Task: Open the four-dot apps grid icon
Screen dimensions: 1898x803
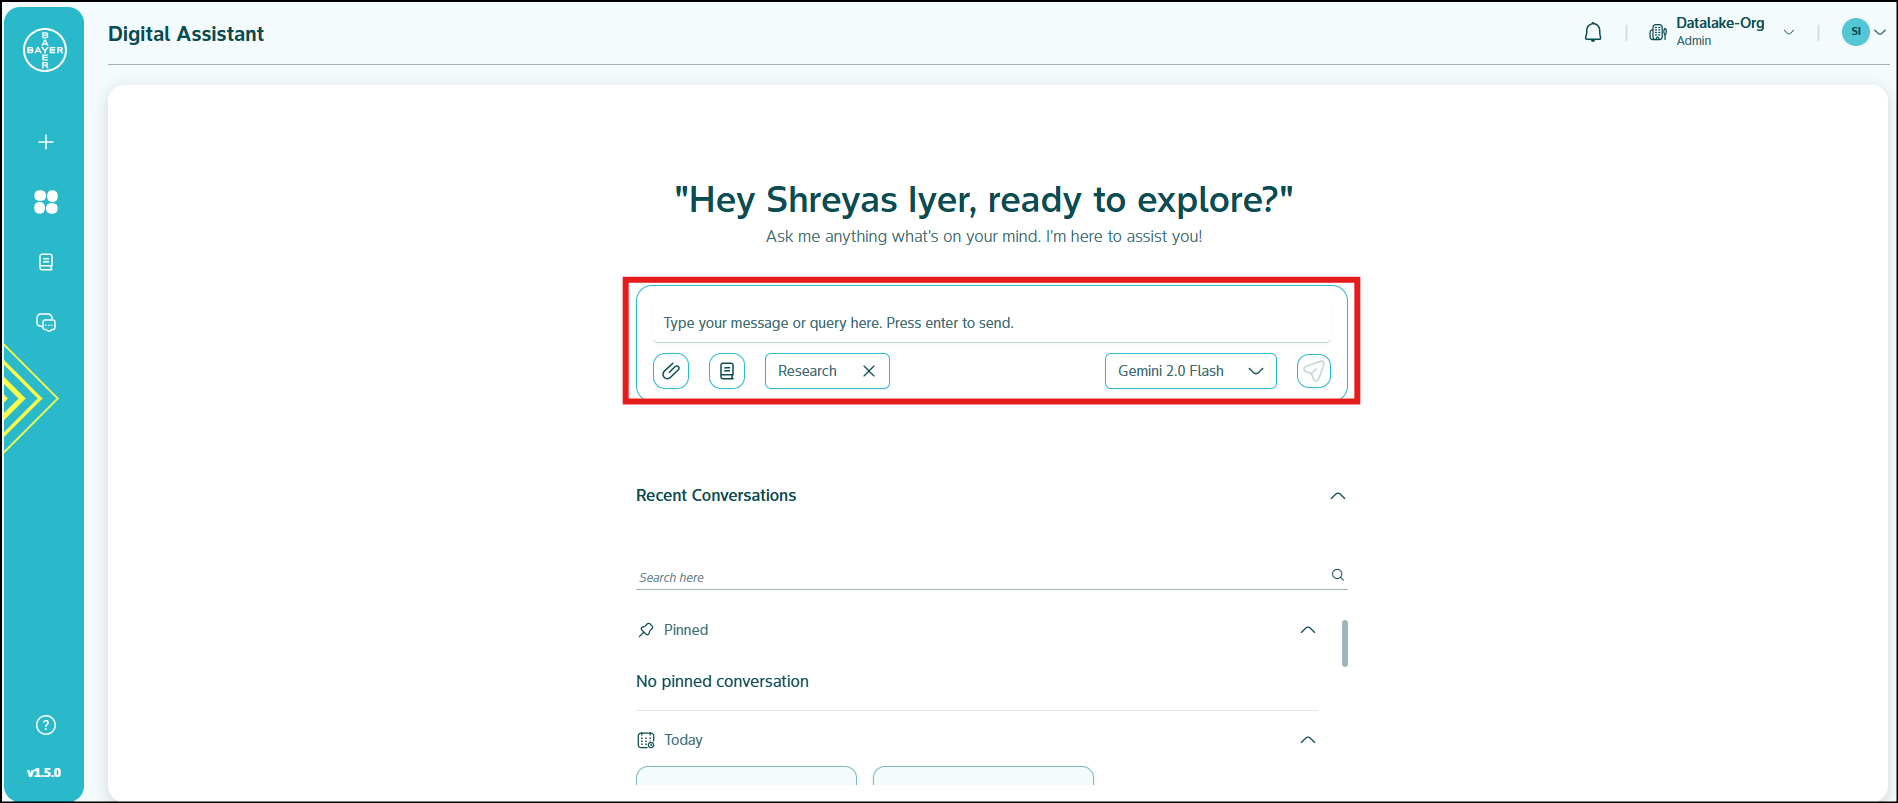Action: click(46, 202)
